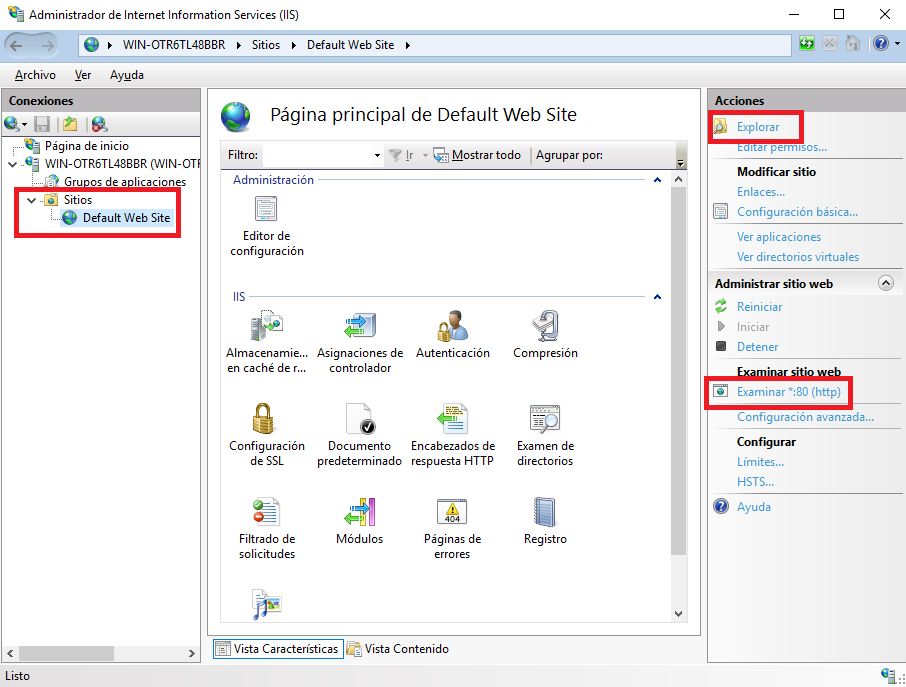Open the Compresión feature icon
This screenshot has height=687, width=906.
(545, 327)
